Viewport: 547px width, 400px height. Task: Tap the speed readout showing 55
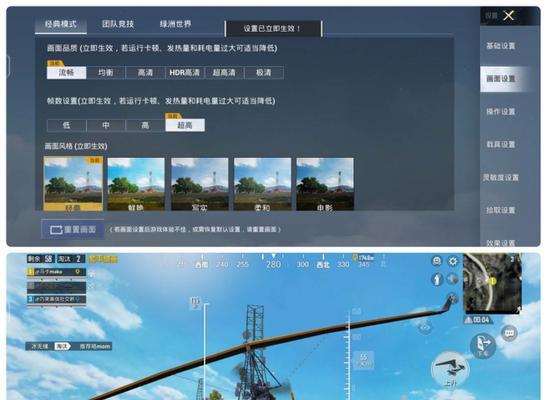[364, 360]
